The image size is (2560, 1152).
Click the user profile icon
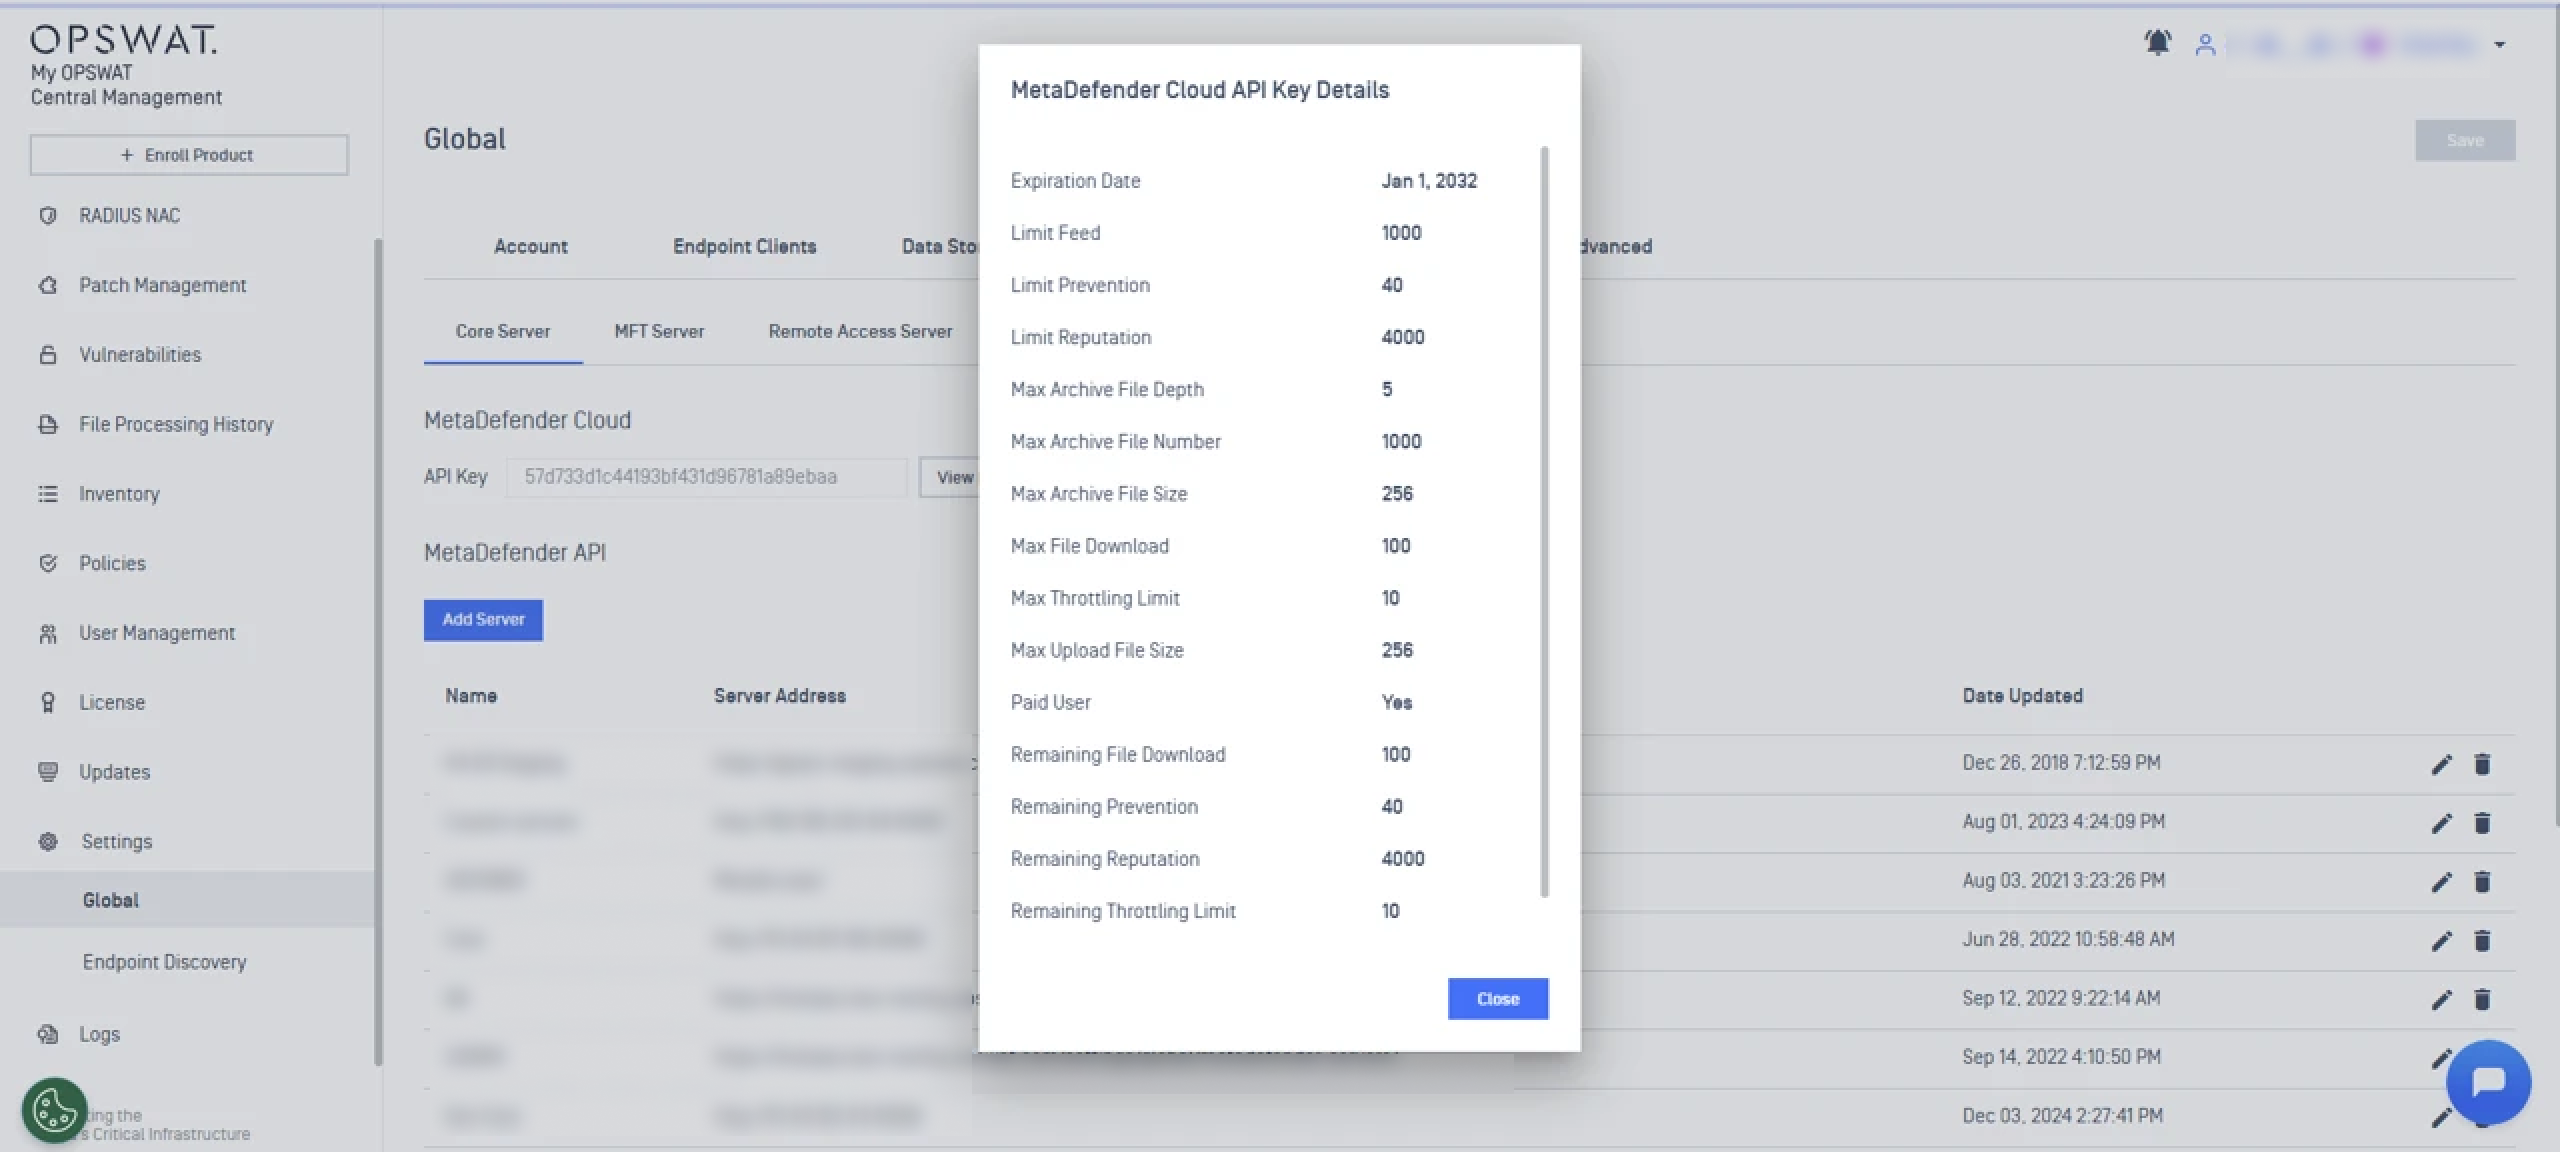pos(2205,45)
